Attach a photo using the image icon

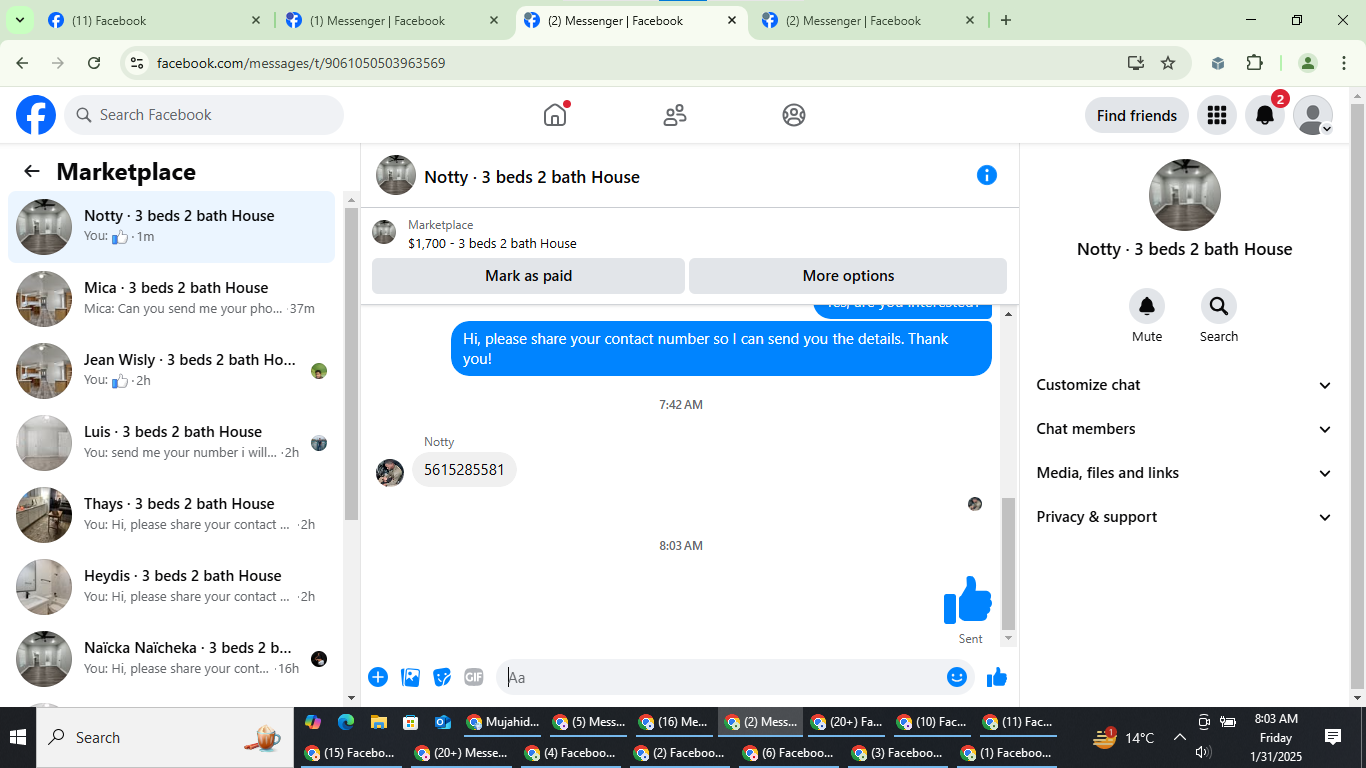point(410,677)
